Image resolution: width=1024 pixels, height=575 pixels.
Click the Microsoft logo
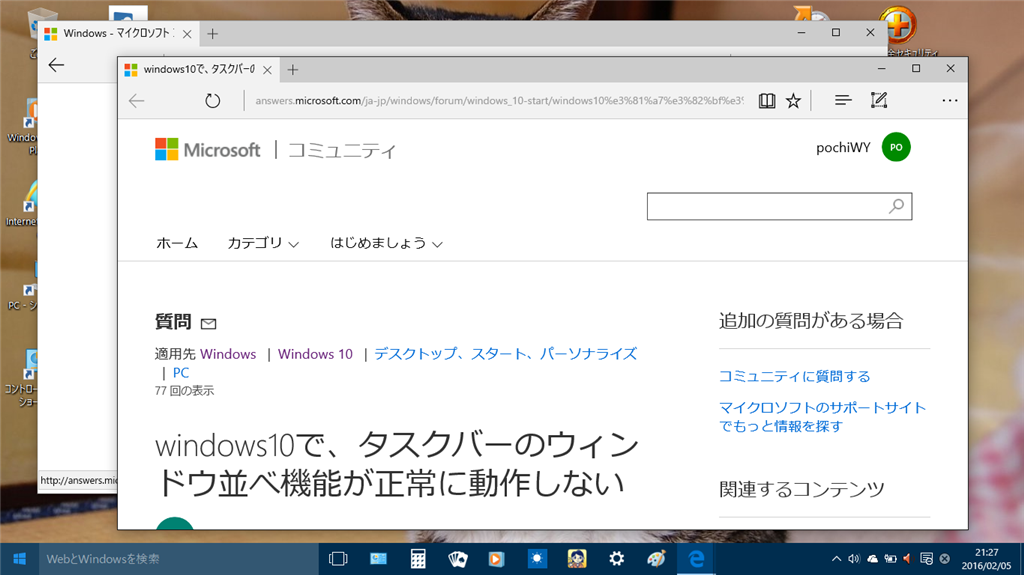[207, 150]
